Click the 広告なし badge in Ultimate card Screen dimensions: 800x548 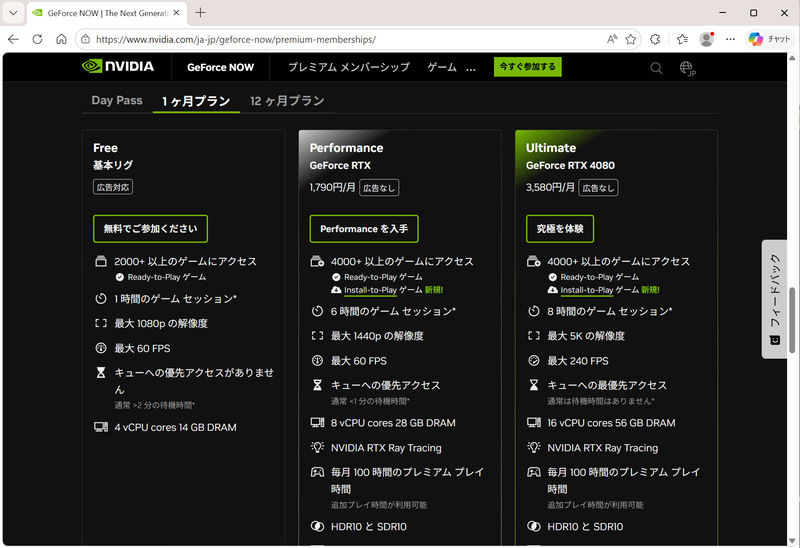598,188
